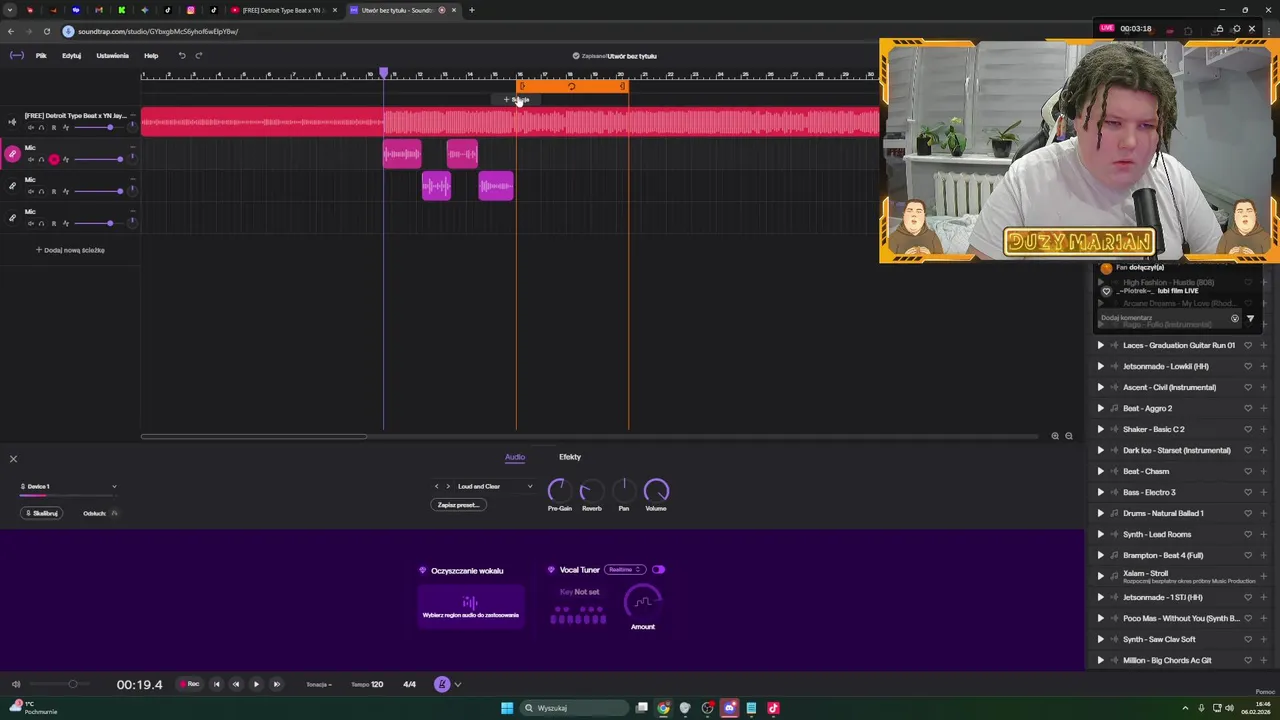This screenshot has width=1280, height=720.
Task: Open Windows Start menu on taskbar
Action: coord(507,708)
